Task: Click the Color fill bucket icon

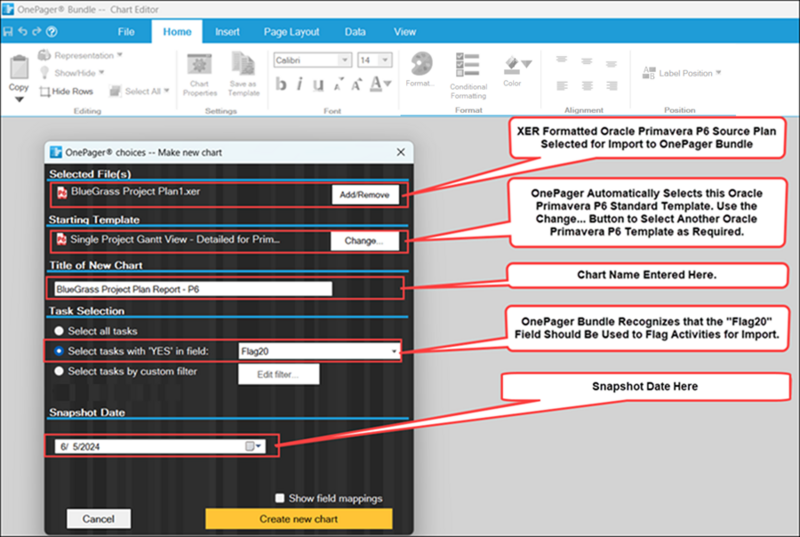Action: (512, 65)
